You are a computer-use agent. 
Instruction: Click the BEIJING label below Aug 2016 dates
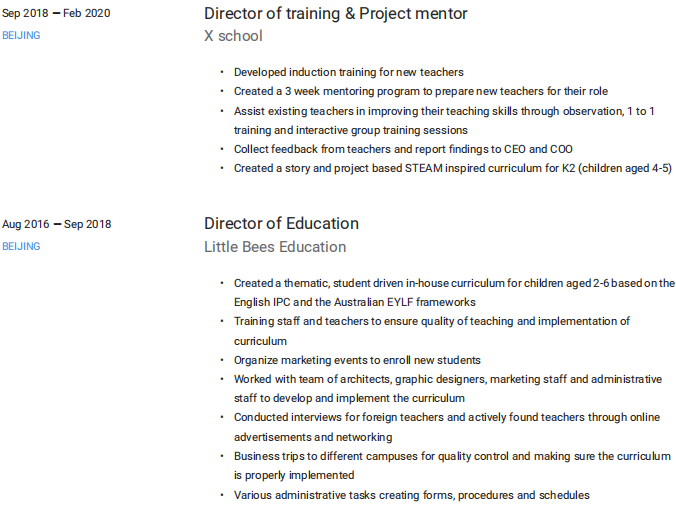pos(21,246)
